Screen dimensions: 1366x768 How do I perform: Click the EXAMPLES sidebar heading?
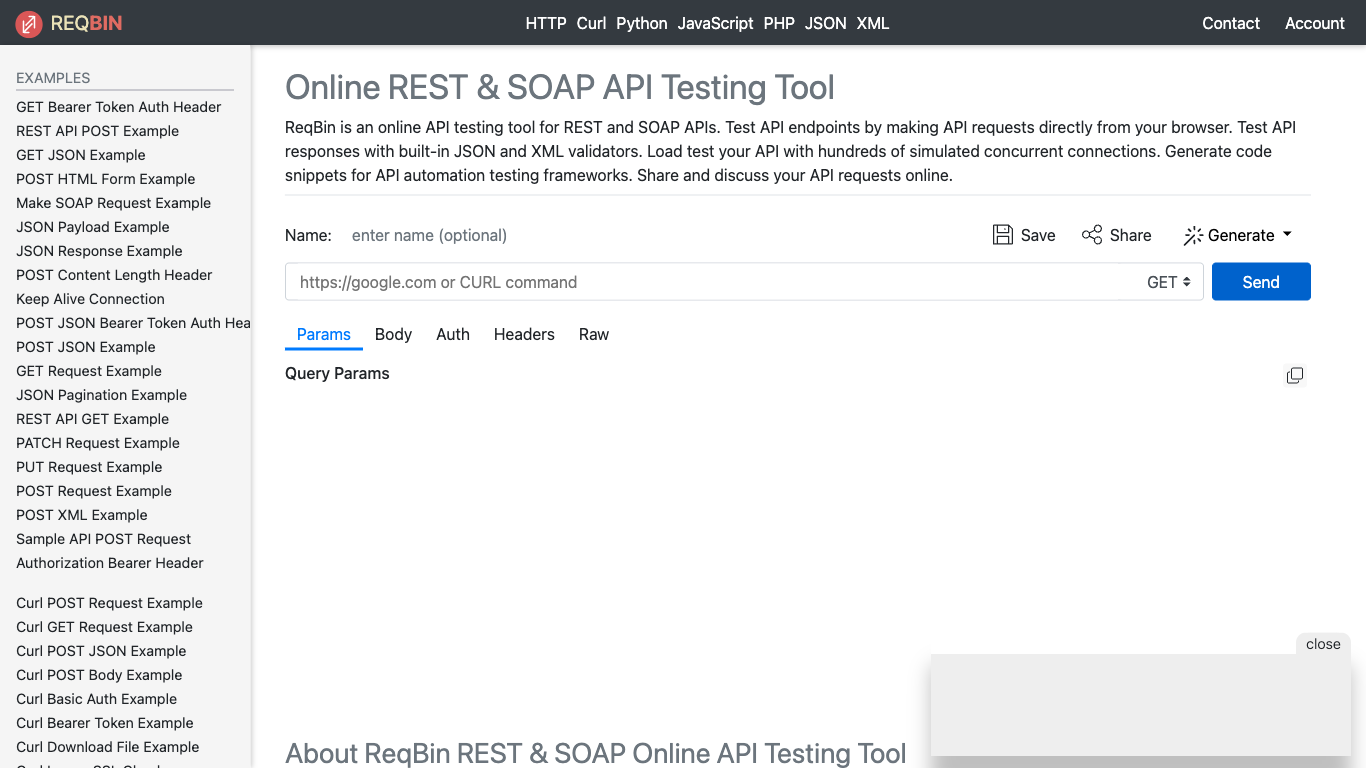[53, 78]
